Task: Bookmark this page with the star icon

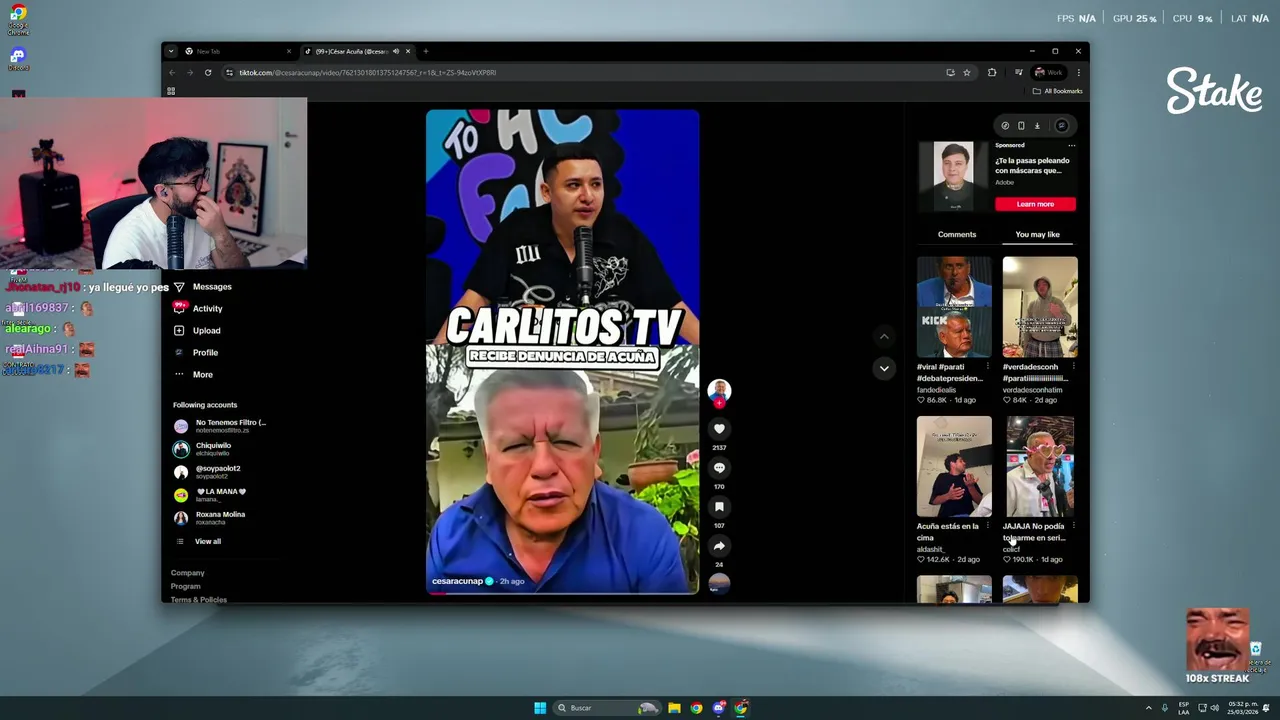Action: [x=967, y=72]
